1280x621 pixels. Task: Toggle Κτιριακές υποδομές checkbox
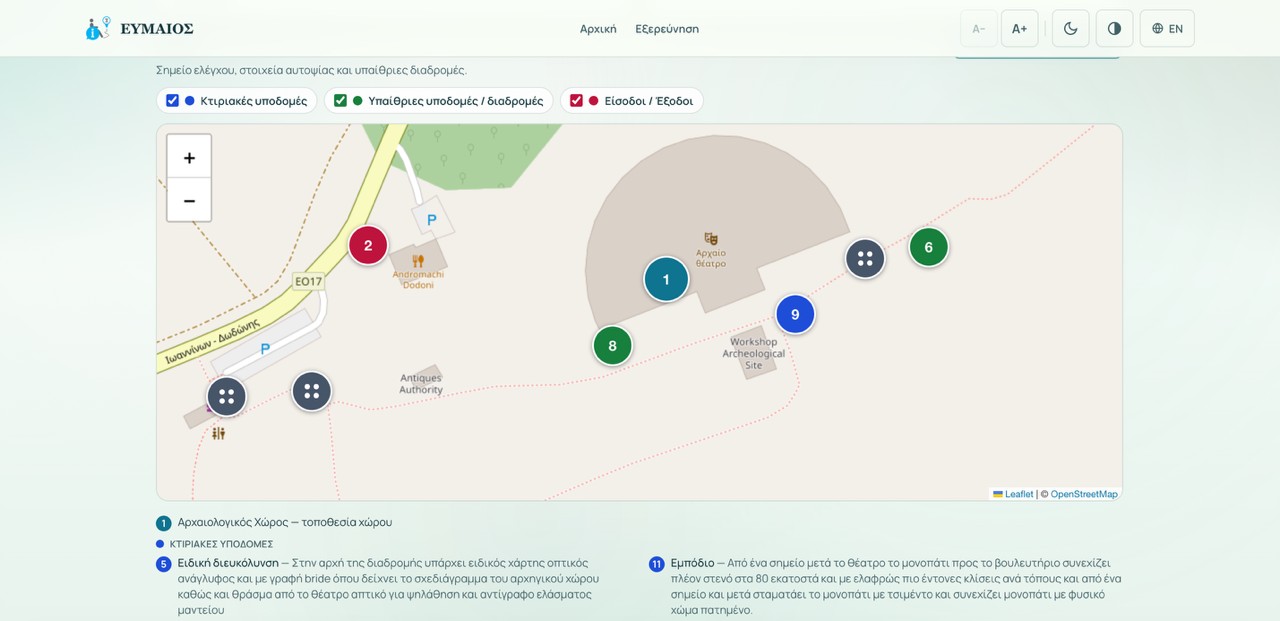tap(172, 100)
